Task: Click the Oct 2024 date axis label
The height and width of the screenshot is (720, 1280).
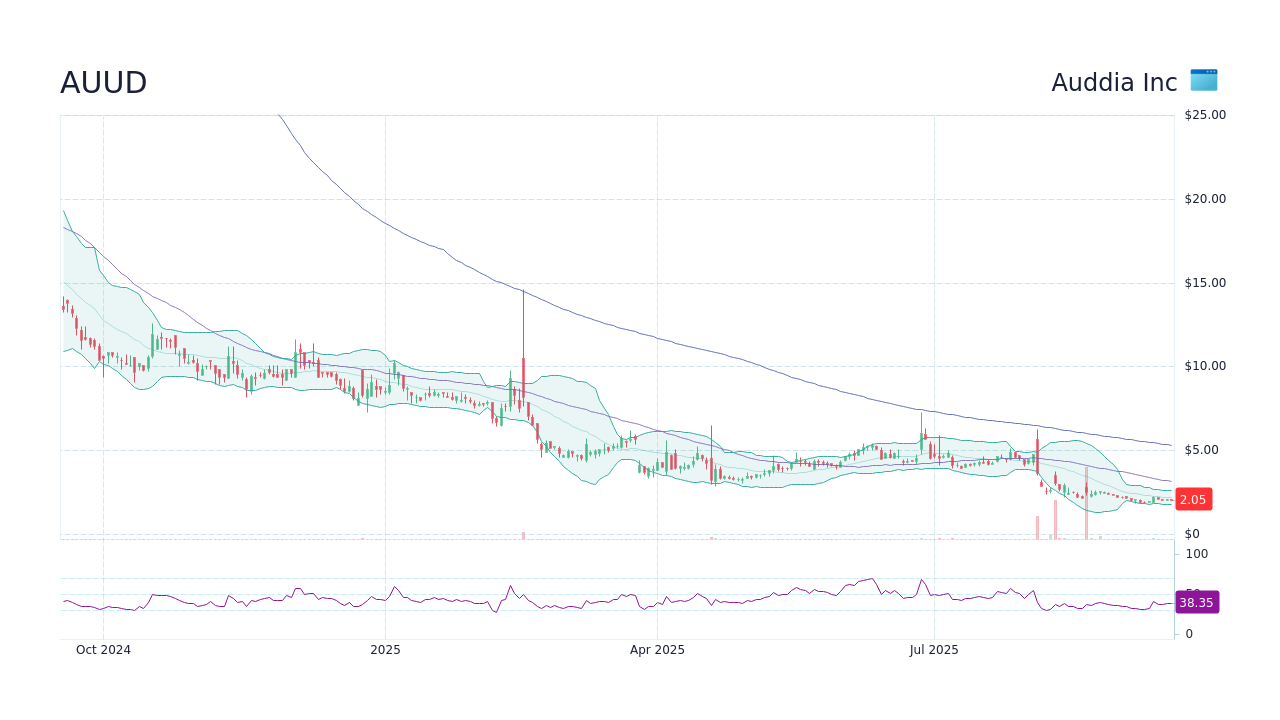Action: (x=103, y=650)
